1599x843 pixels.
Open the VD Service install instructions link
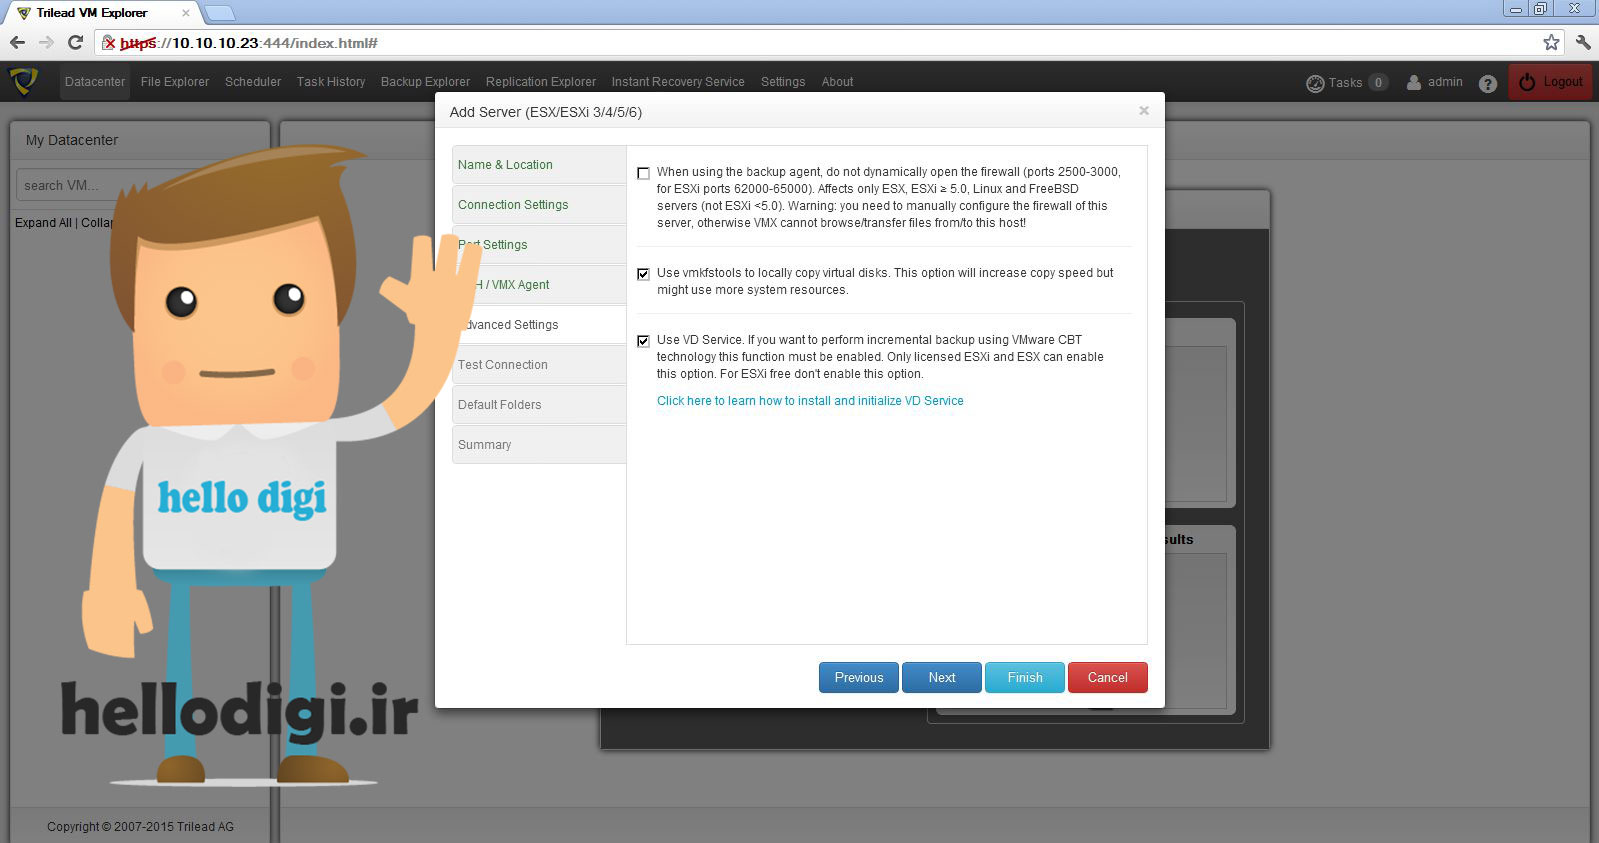[810, 401]
